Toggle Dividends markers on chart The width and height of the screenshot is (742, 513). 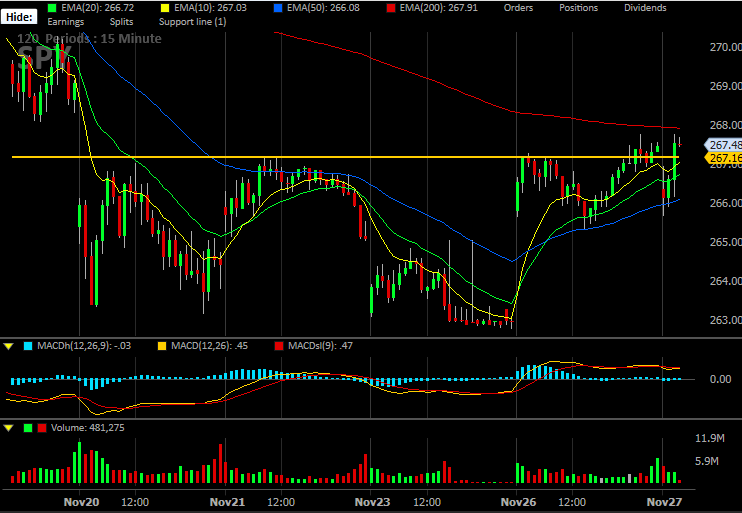(x=645, y=8)
